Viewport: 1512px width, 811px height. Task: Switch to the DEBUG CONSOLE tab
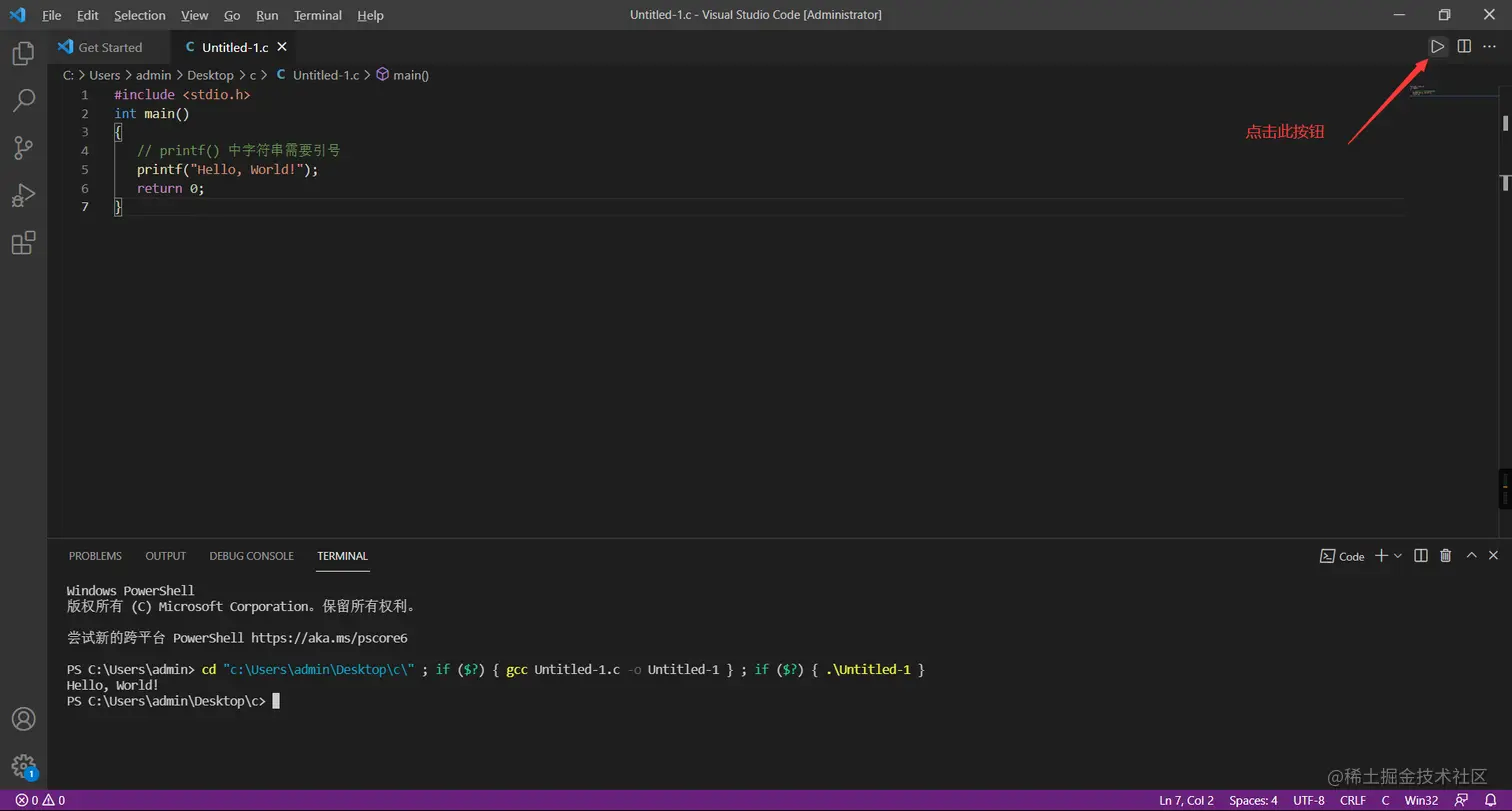click(x=251, y=556)
